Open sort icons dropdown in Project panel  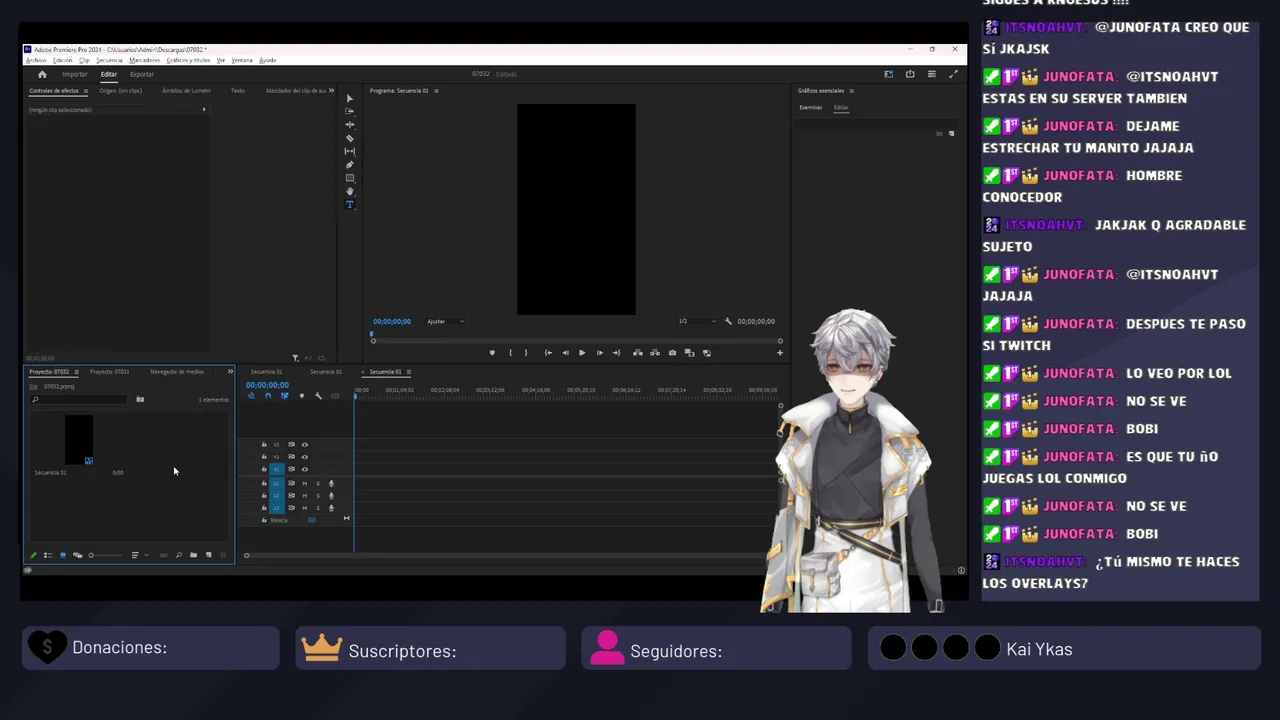click(x=138, y=555)
